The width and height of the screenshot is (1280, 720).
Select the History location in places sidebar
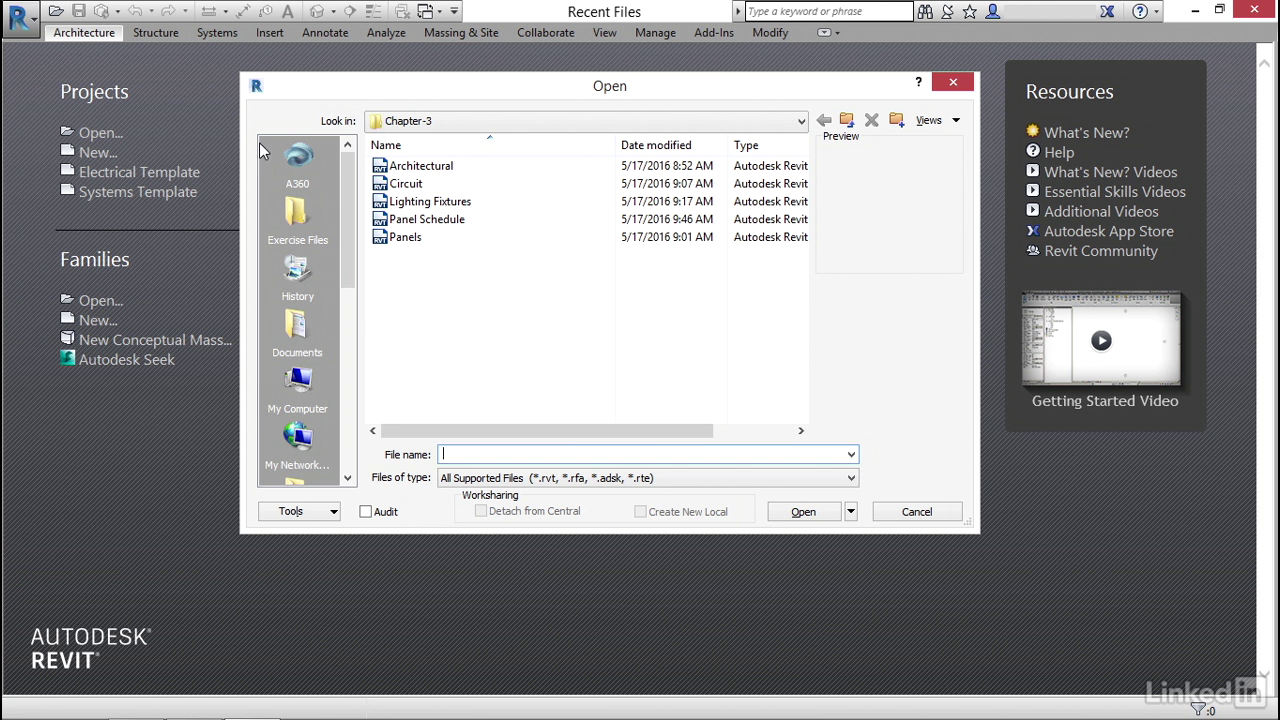(298, 278)
